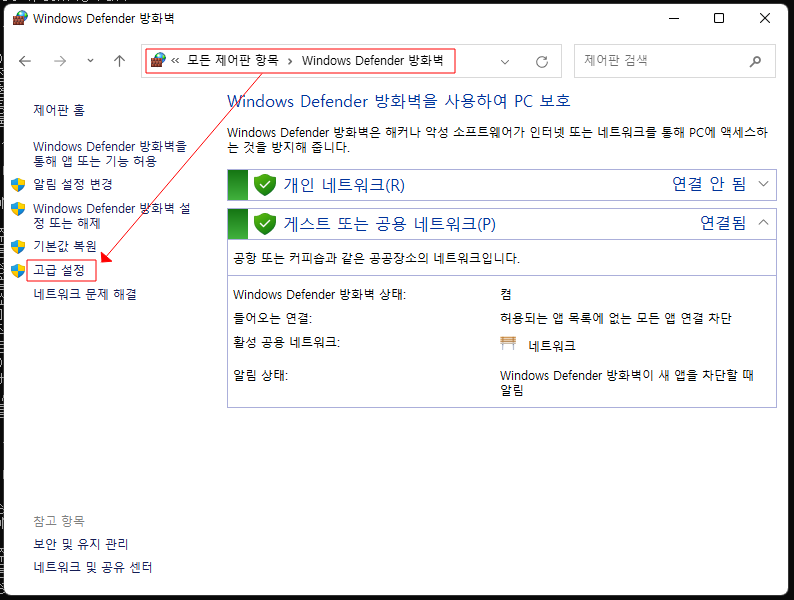Click the Windows Defender 방화벽 상태: label
The width and height of the screenshot is (794, 600).
(x=320, y=294)
